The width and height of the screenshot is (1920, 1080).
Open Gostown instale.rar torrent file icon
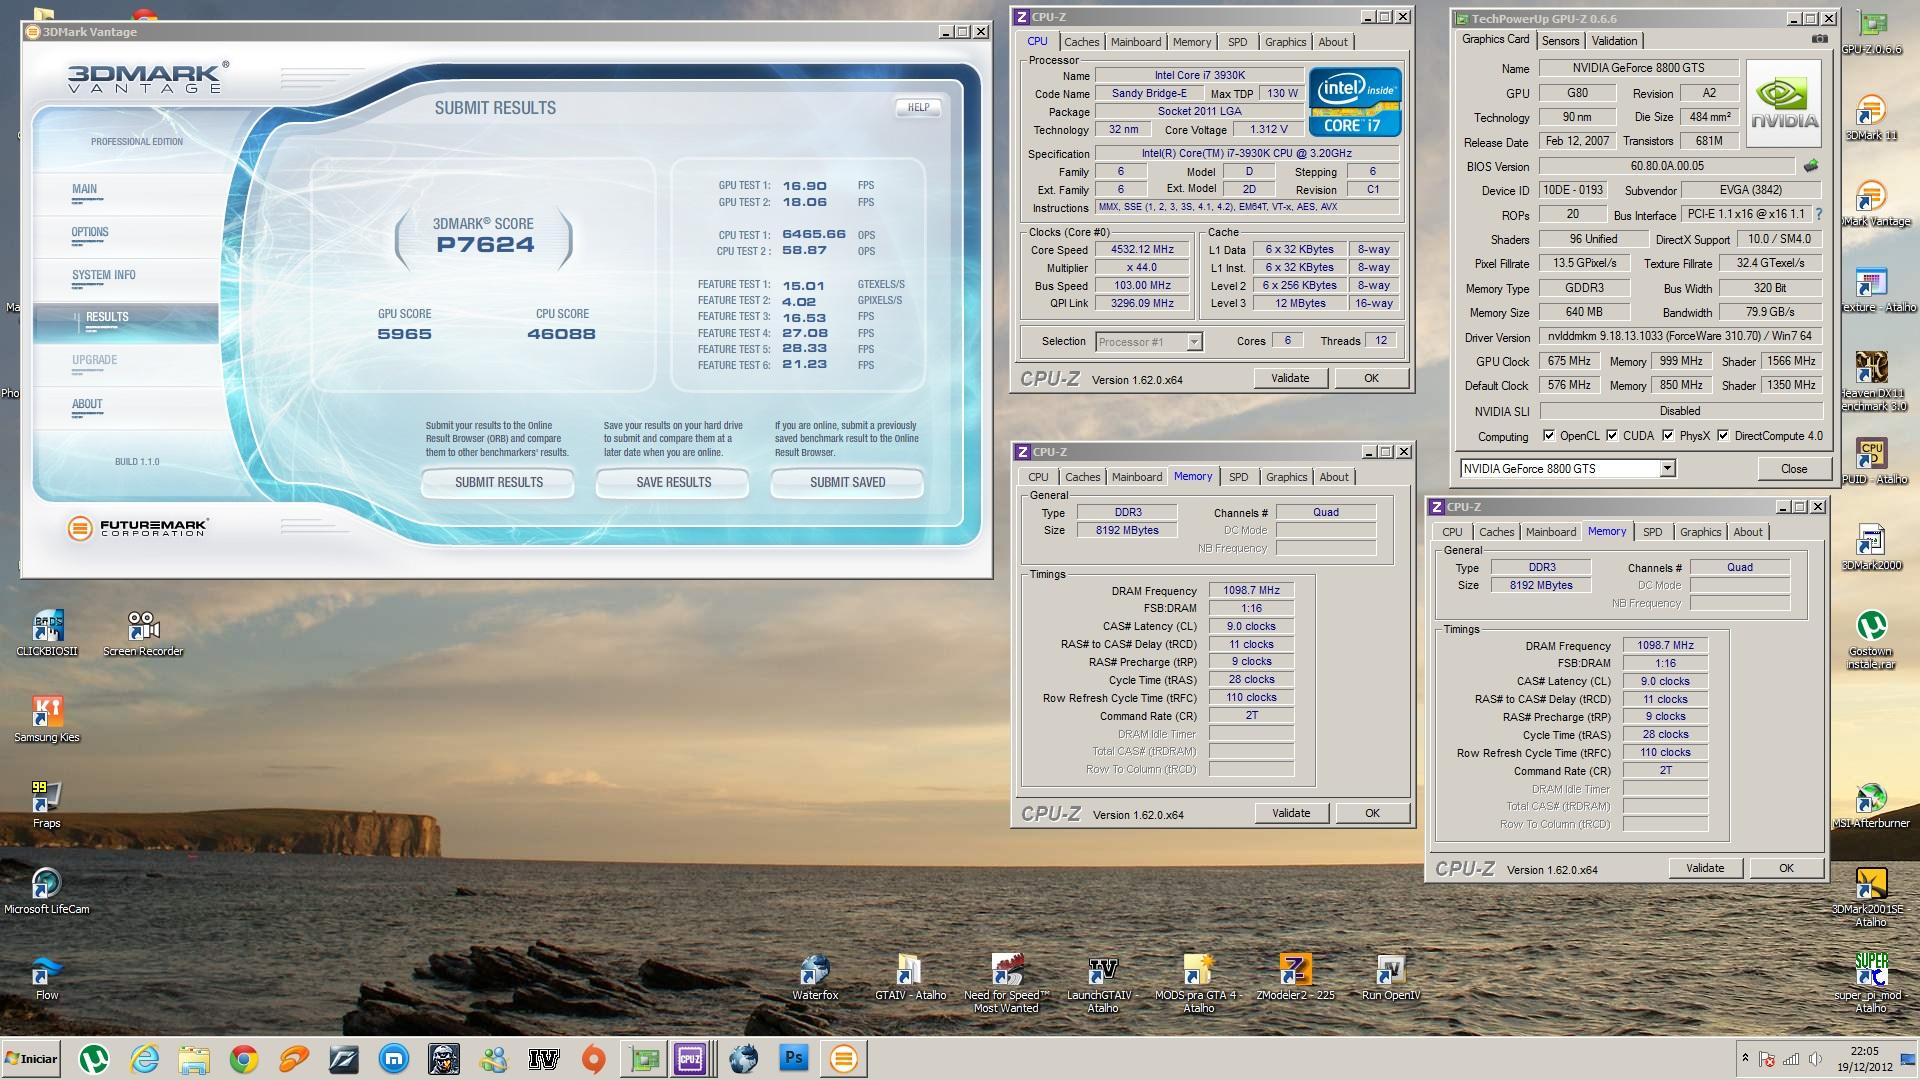click(x=1871, y=640)
